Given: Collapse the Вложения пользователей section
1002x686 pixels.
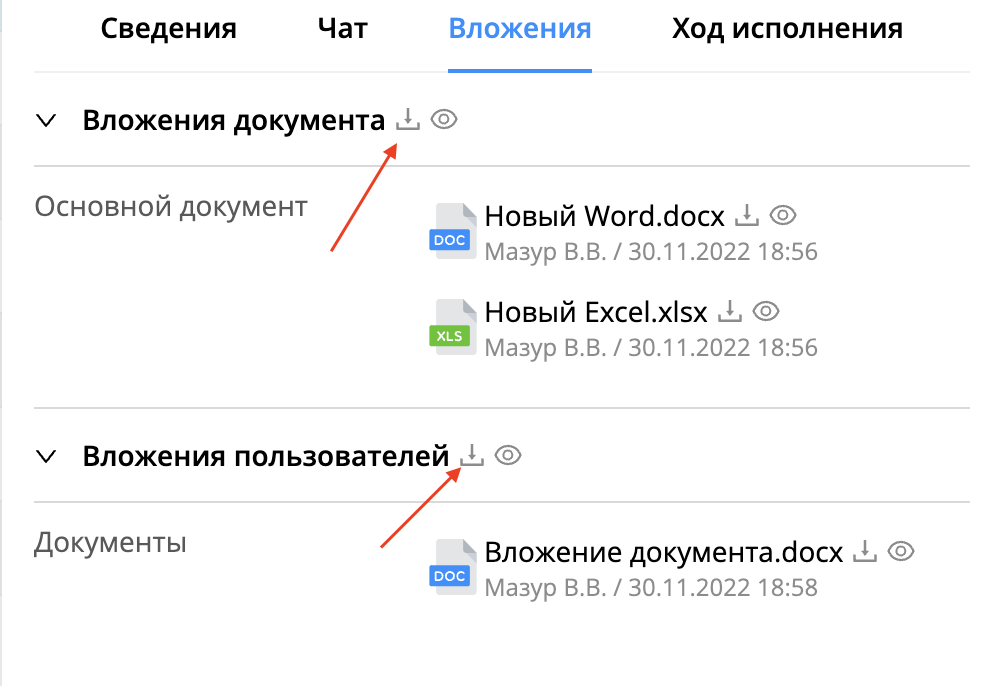Looking at the screenshot, I should 46,456.
